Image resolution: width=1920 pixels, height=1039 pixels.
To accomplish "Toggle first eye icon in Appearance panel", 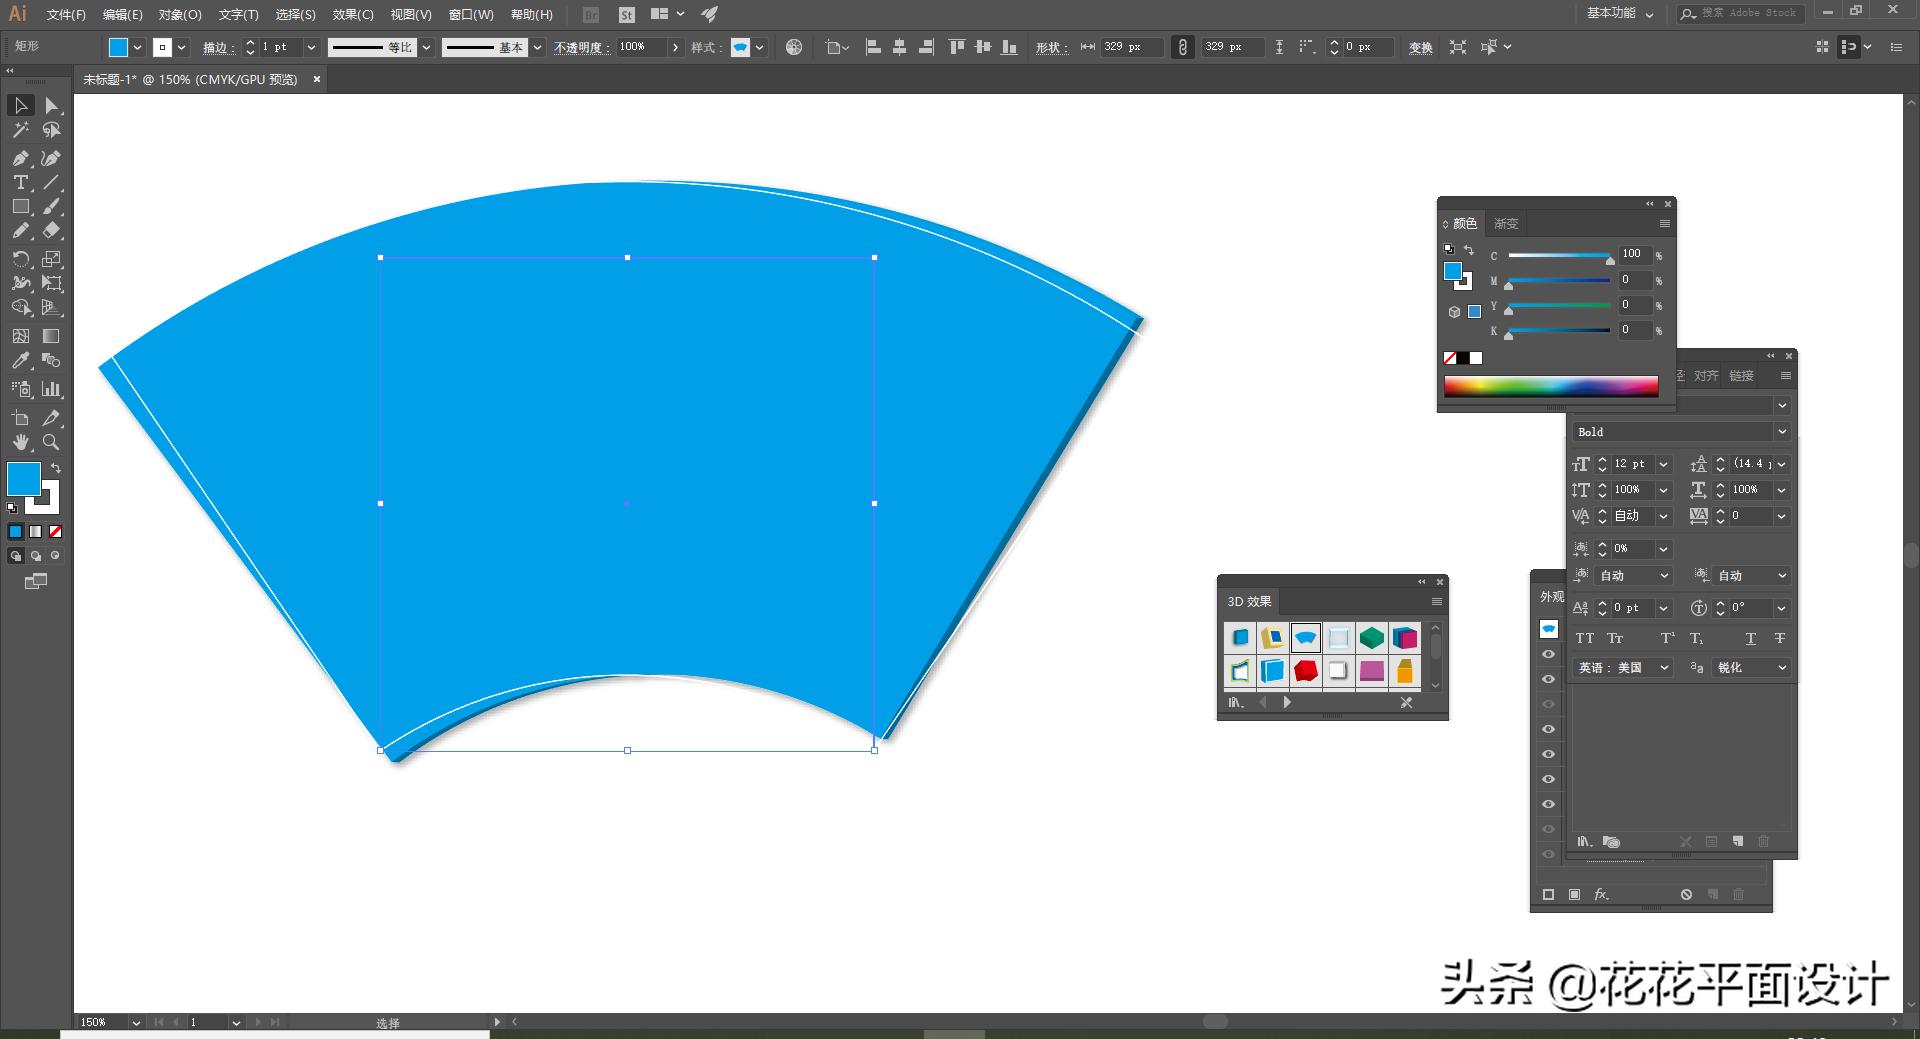I will click(x=1548, y=654).
